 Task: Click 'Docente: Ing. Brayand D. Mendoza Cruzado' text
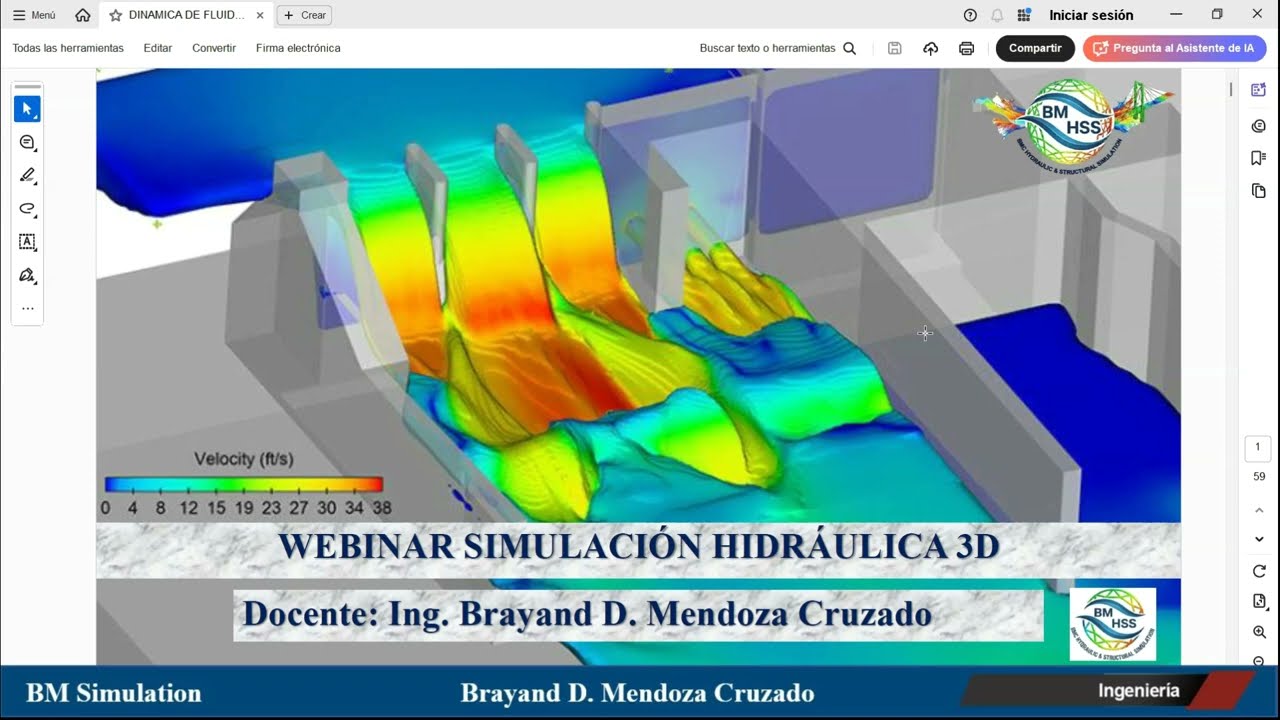pyautogui.click(x=587, y=614)
